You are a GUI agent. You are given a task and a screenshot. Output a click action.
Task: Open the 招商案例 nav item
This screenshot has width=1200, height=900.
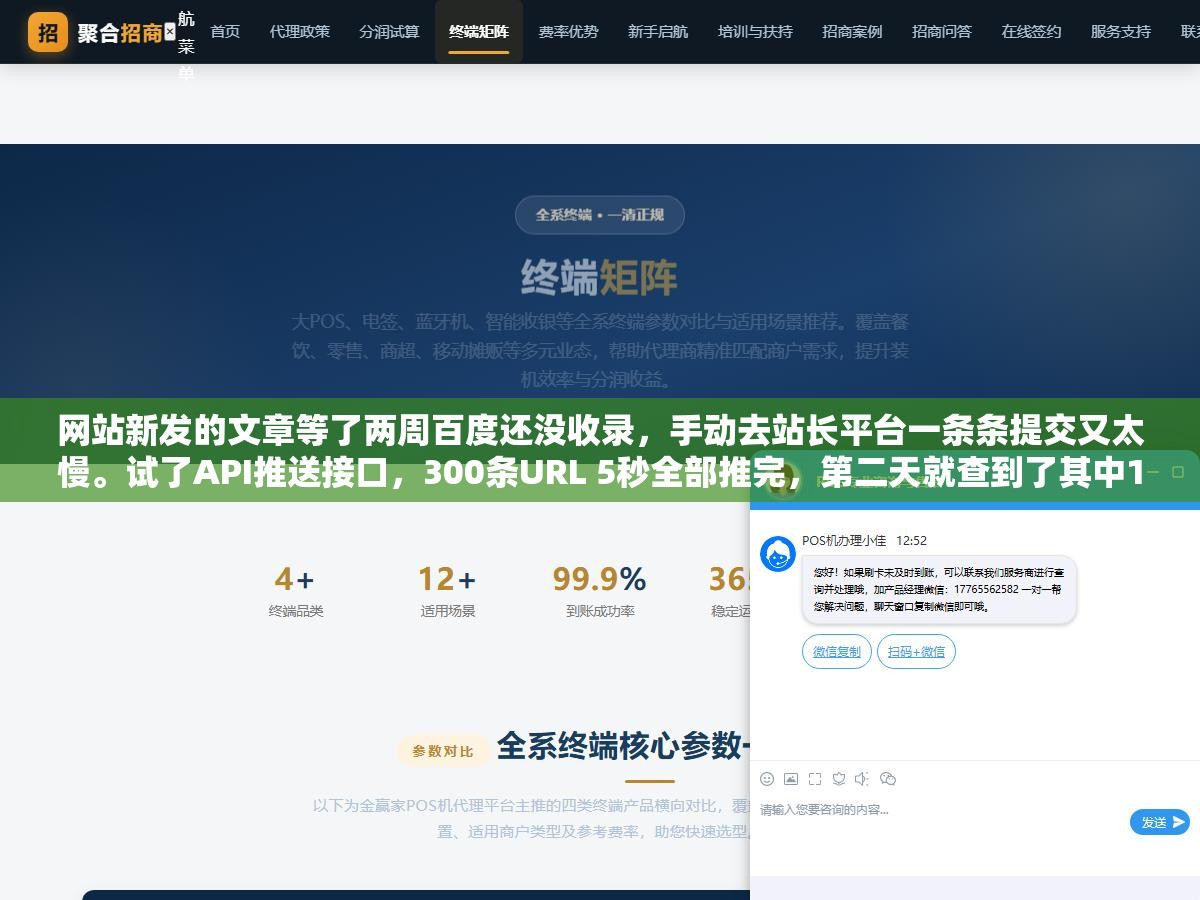tap(852, 32)
